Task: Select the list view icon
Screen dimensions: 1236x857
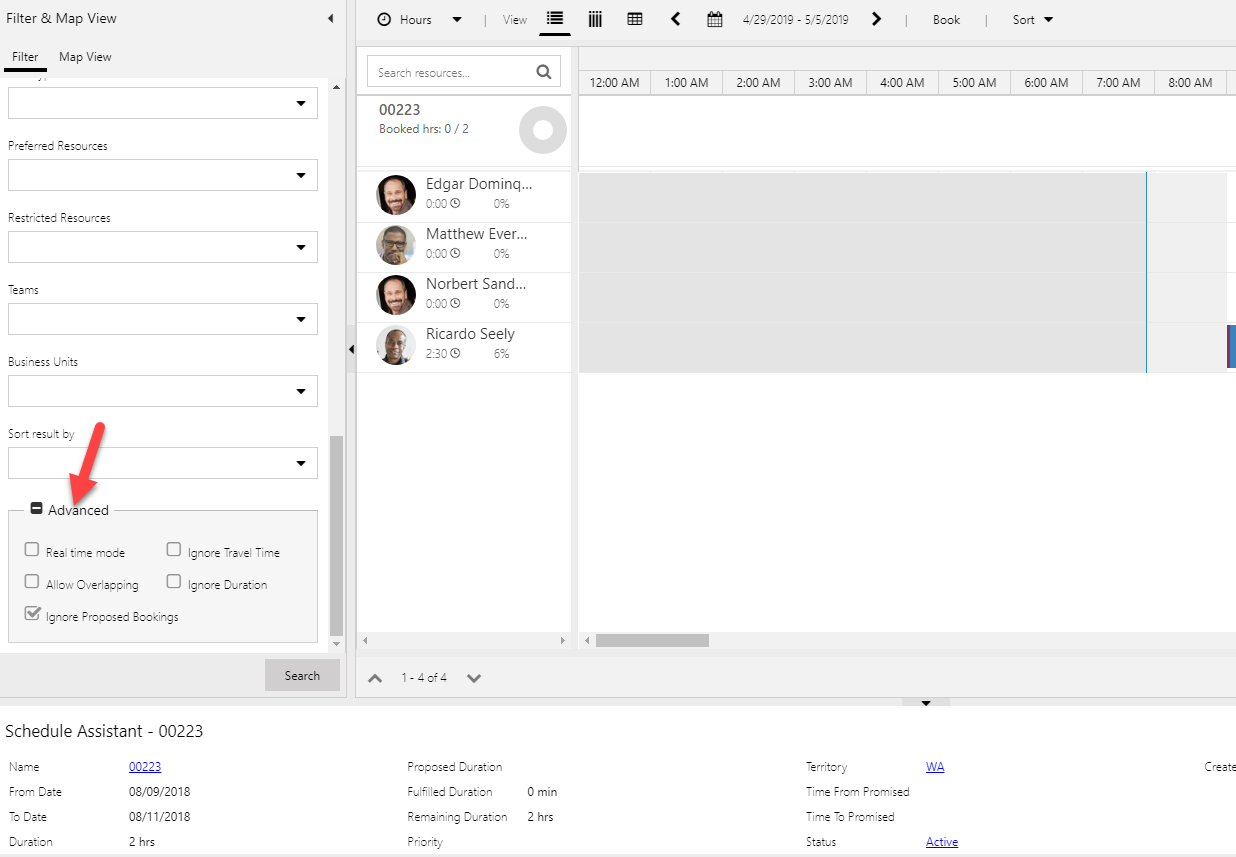Action: [x=555, y=19]
